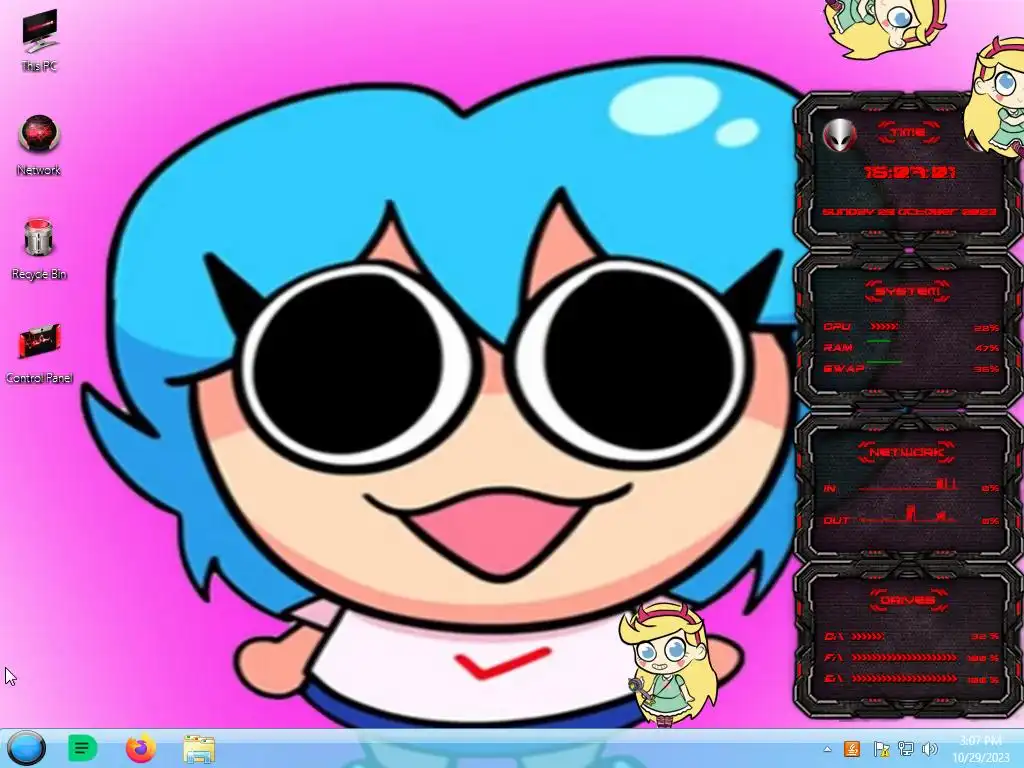The image size is (1024, 768).
Task: Click the SWAP 36% value
Action: tap(986, 369)
